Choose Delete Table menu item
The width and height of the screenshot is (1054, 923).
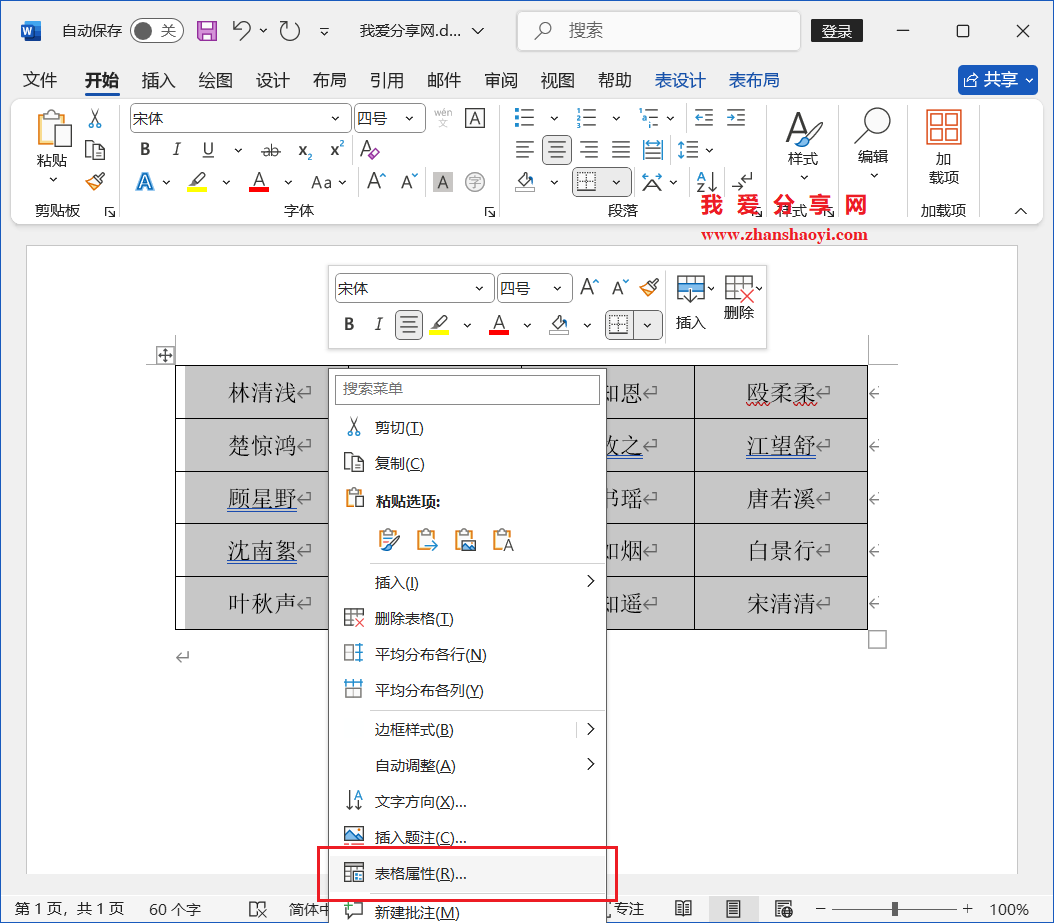(x=467, y=618)
